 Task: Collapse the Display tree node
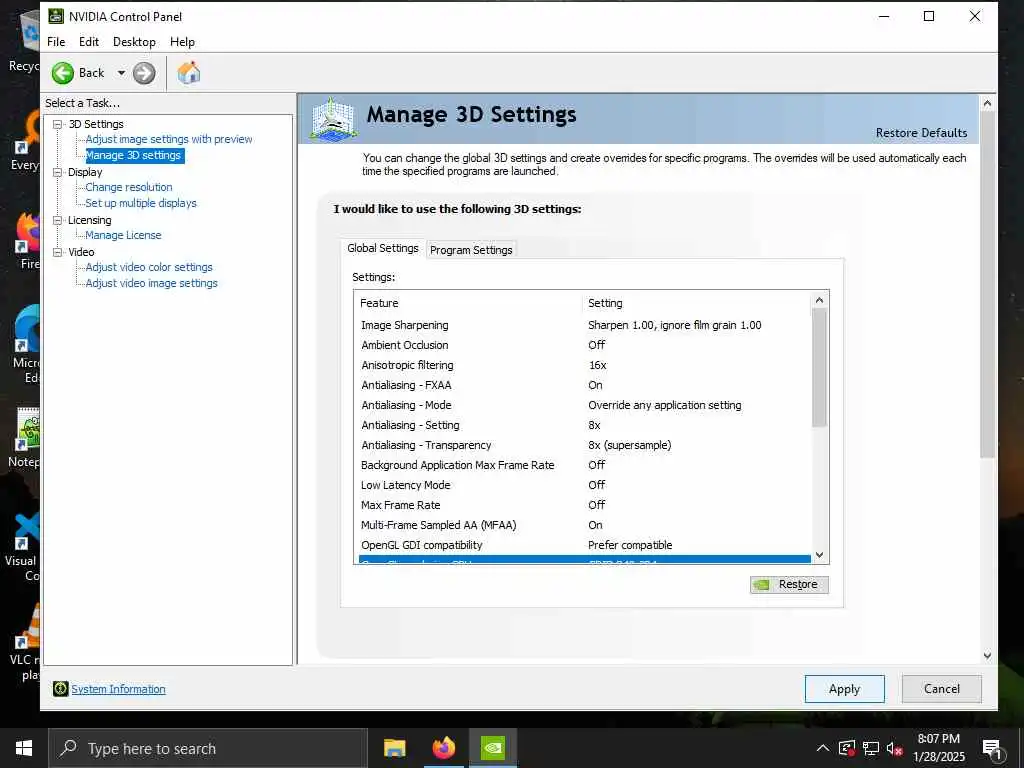57,172
